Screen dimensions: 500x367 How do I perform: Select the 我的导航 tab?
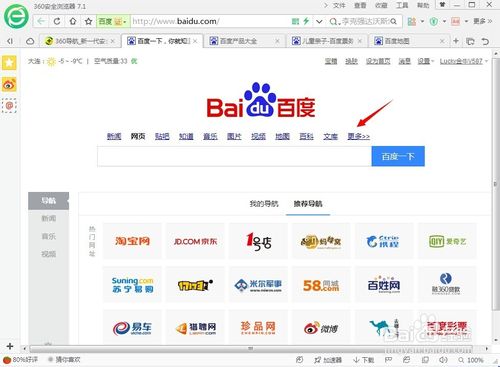pos(264,204)
